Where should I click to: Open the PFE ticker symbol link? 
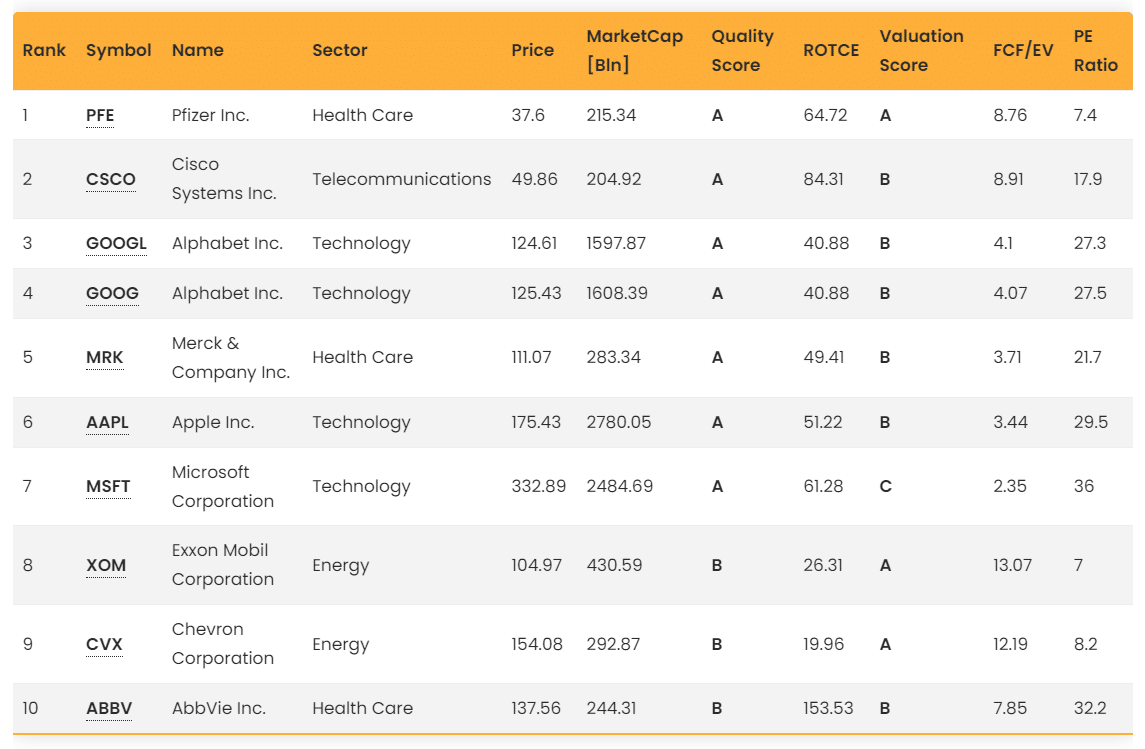coord(100,115)
